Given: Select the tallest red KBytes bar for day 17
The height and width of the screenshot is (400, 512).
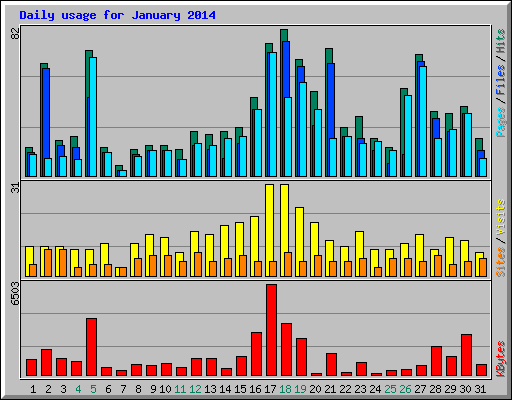Looking at the screenshot, I should pos(271,330).
